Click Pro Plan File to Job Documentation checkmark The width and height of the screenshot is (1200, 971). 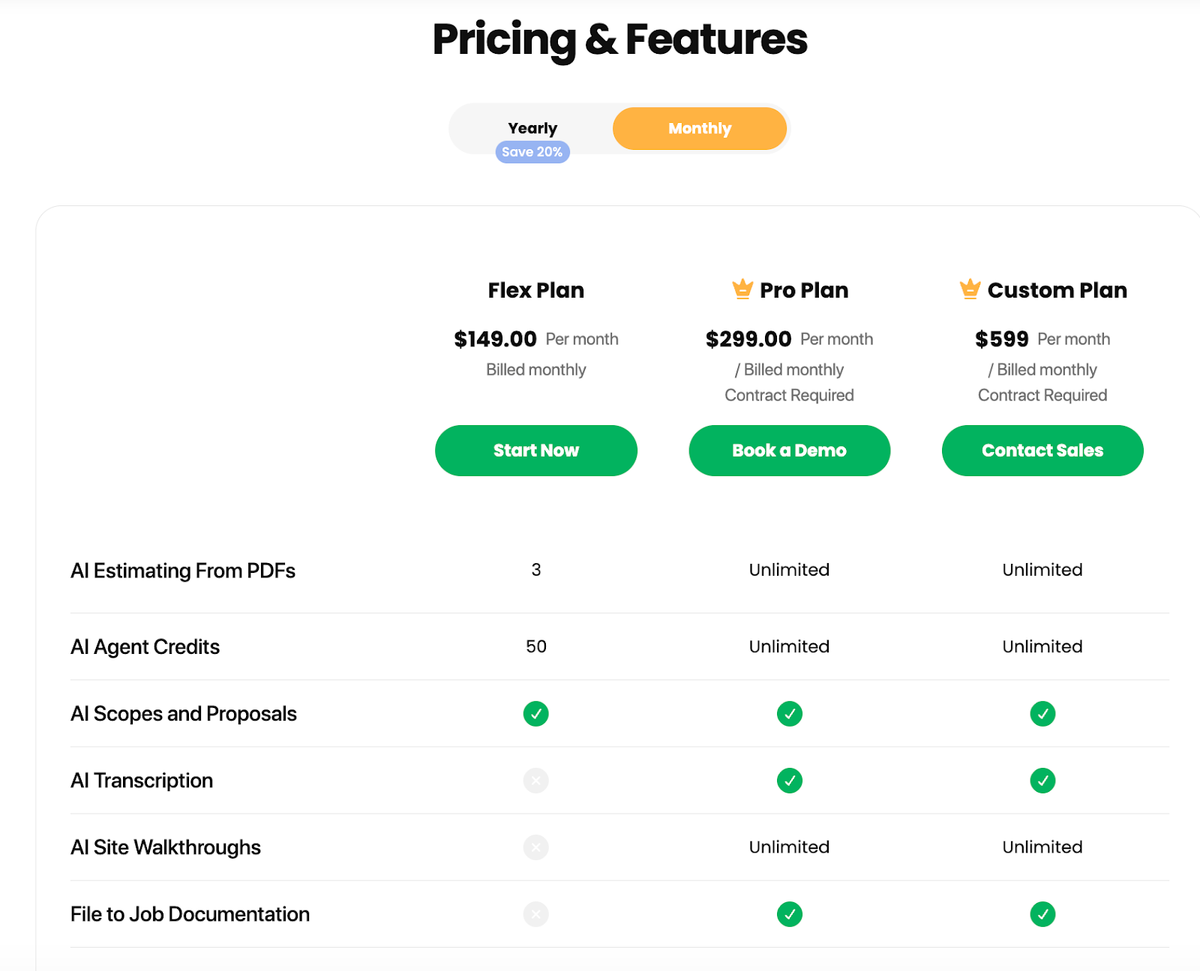click(x=790, y=914)
